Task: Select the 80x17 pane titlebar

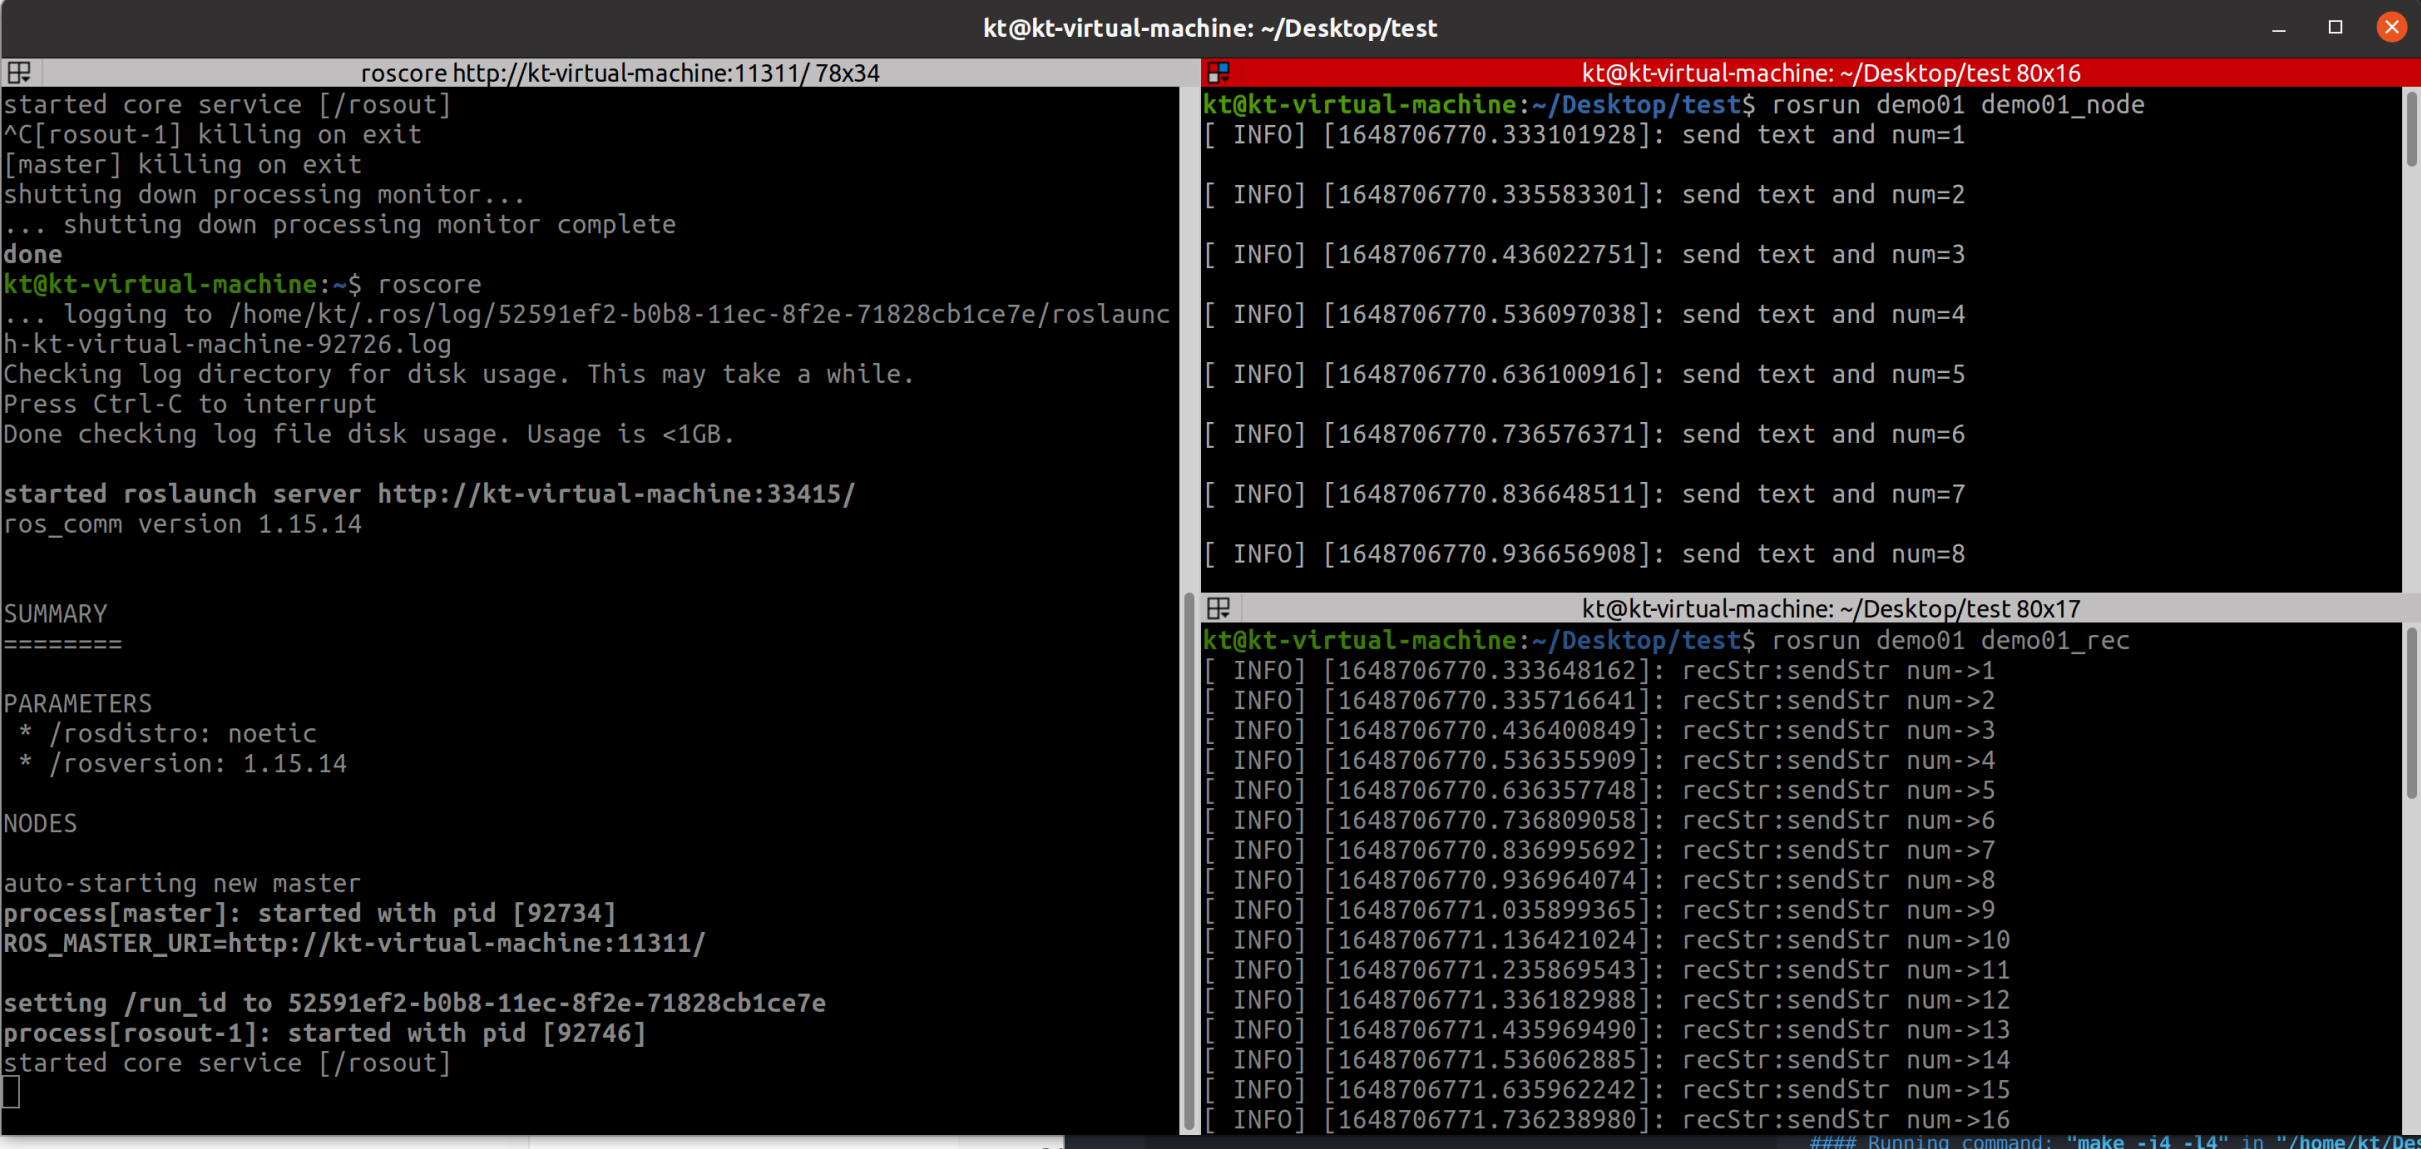Action: (x=1830, y=608)
